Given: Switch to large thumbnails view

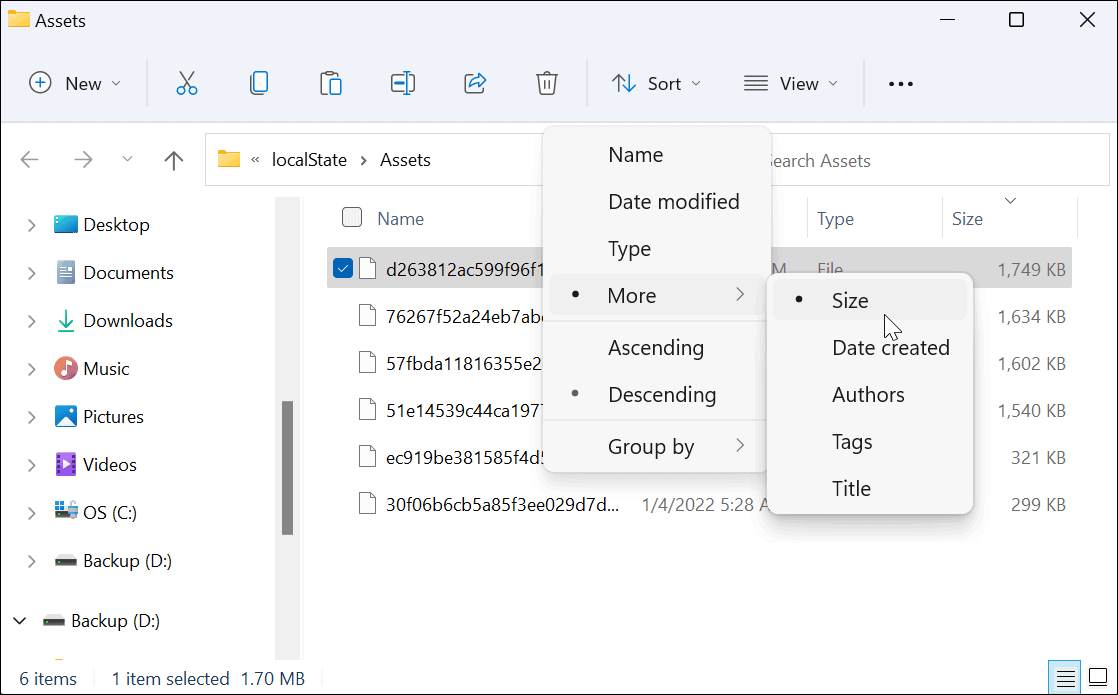Looking at the screenshot, I should (1099, 677).
